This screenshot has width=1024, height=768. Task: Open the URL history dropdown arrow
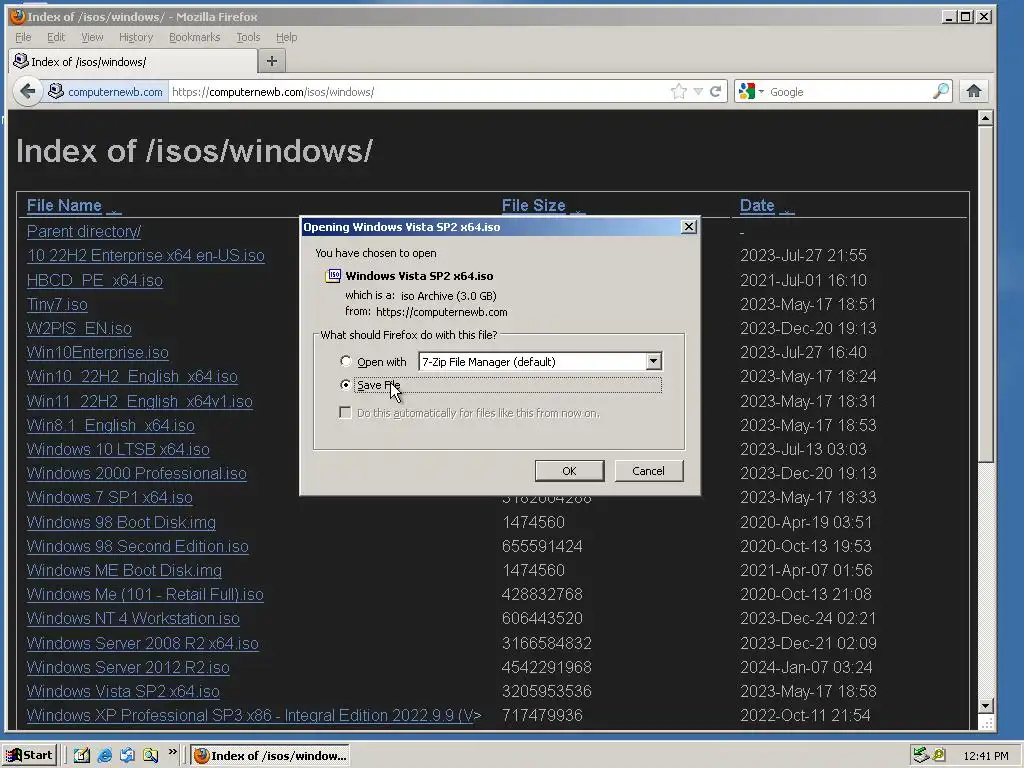click(698, 91)
